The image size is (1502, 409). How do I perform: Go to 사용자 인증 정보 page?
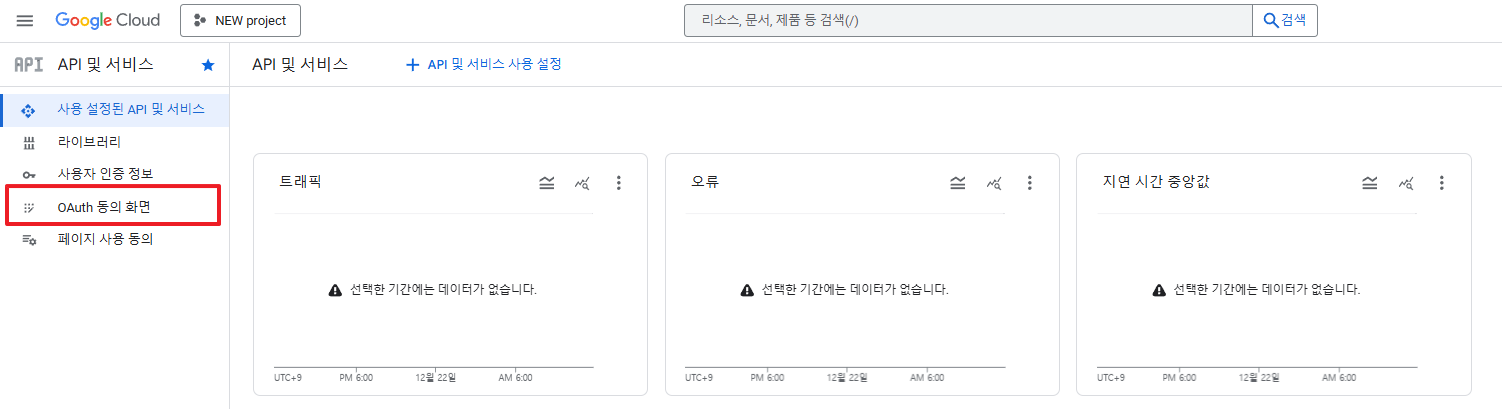pos(105,174)
